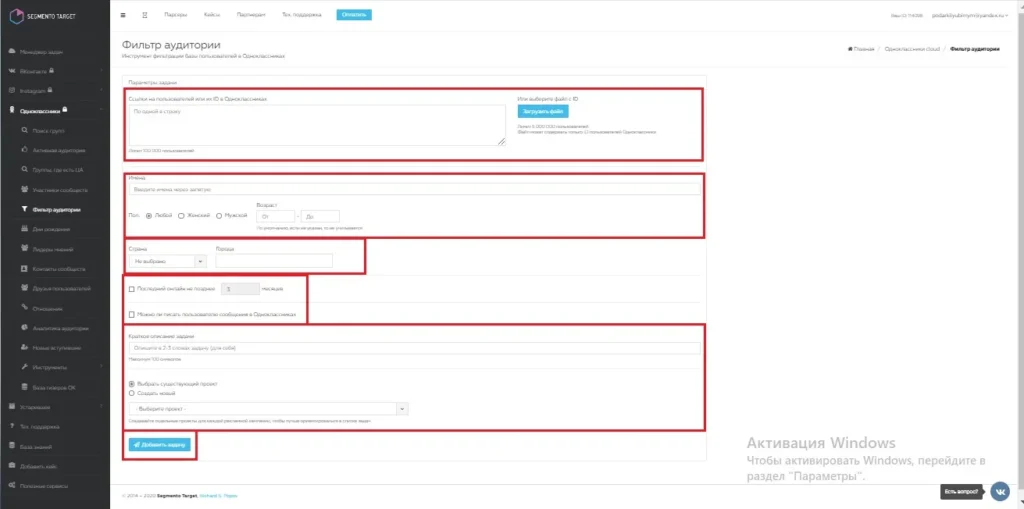The height and width of the screenshot is (509, 1024).
Task: Click the Добавить задачу button
Action: pyautogui.click(x=159, y=444)
